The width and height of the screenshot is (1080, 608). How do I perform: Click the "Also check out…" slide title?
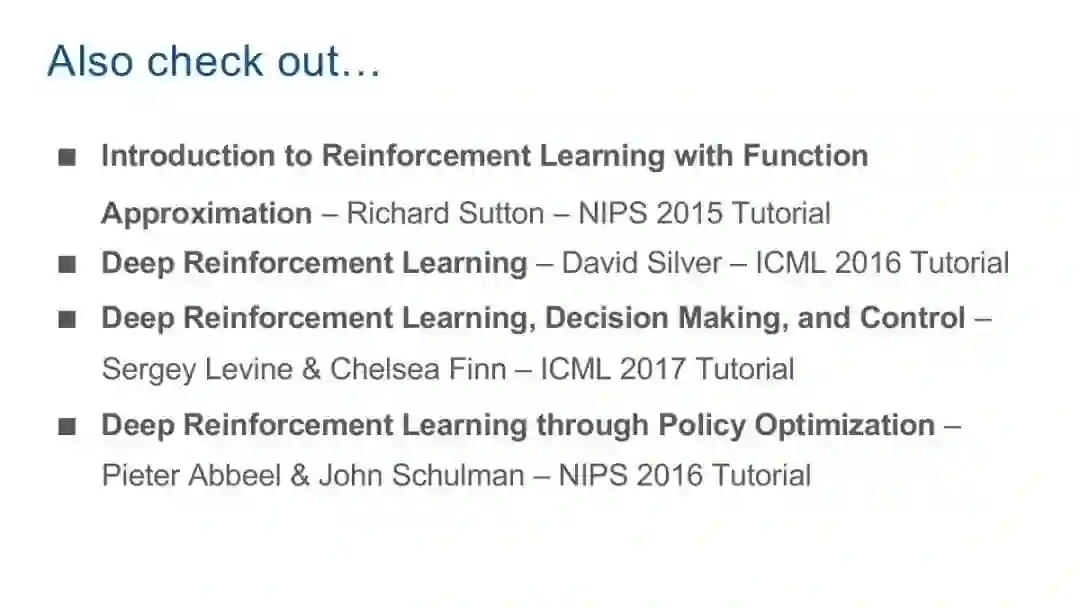click(x=213, y=62)
